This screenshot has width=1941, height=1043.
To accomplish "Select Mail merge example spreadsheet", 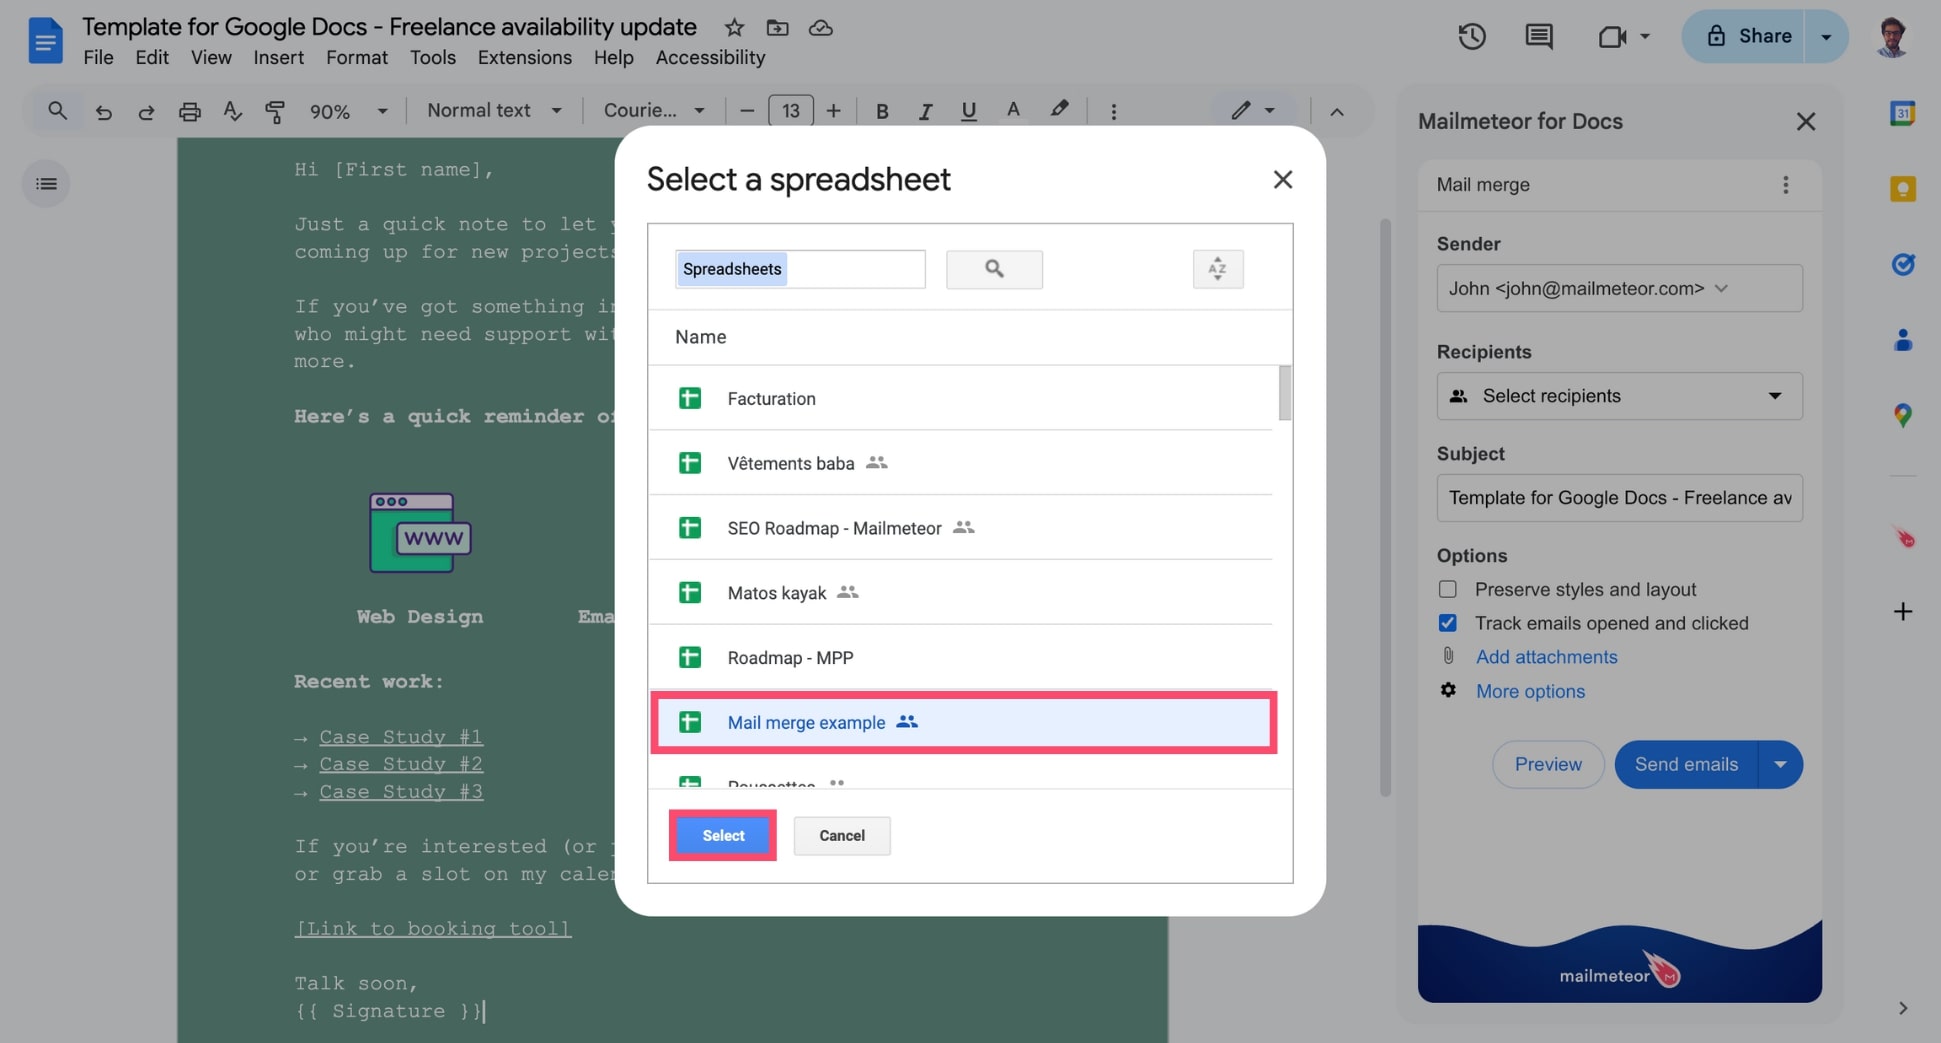I will pos(963,722).
